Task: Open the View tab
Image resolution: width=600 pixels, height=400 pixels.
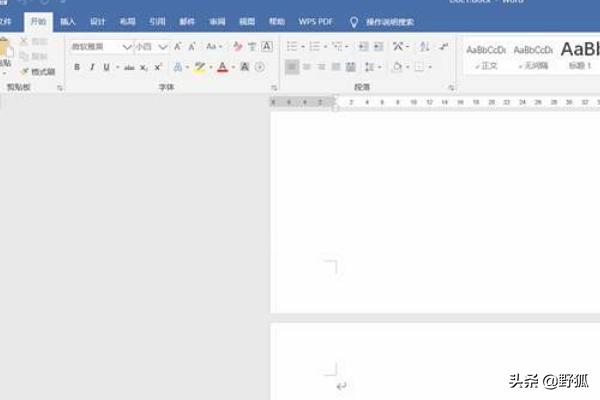Action: pyautogui.click(x=247, y=22)
